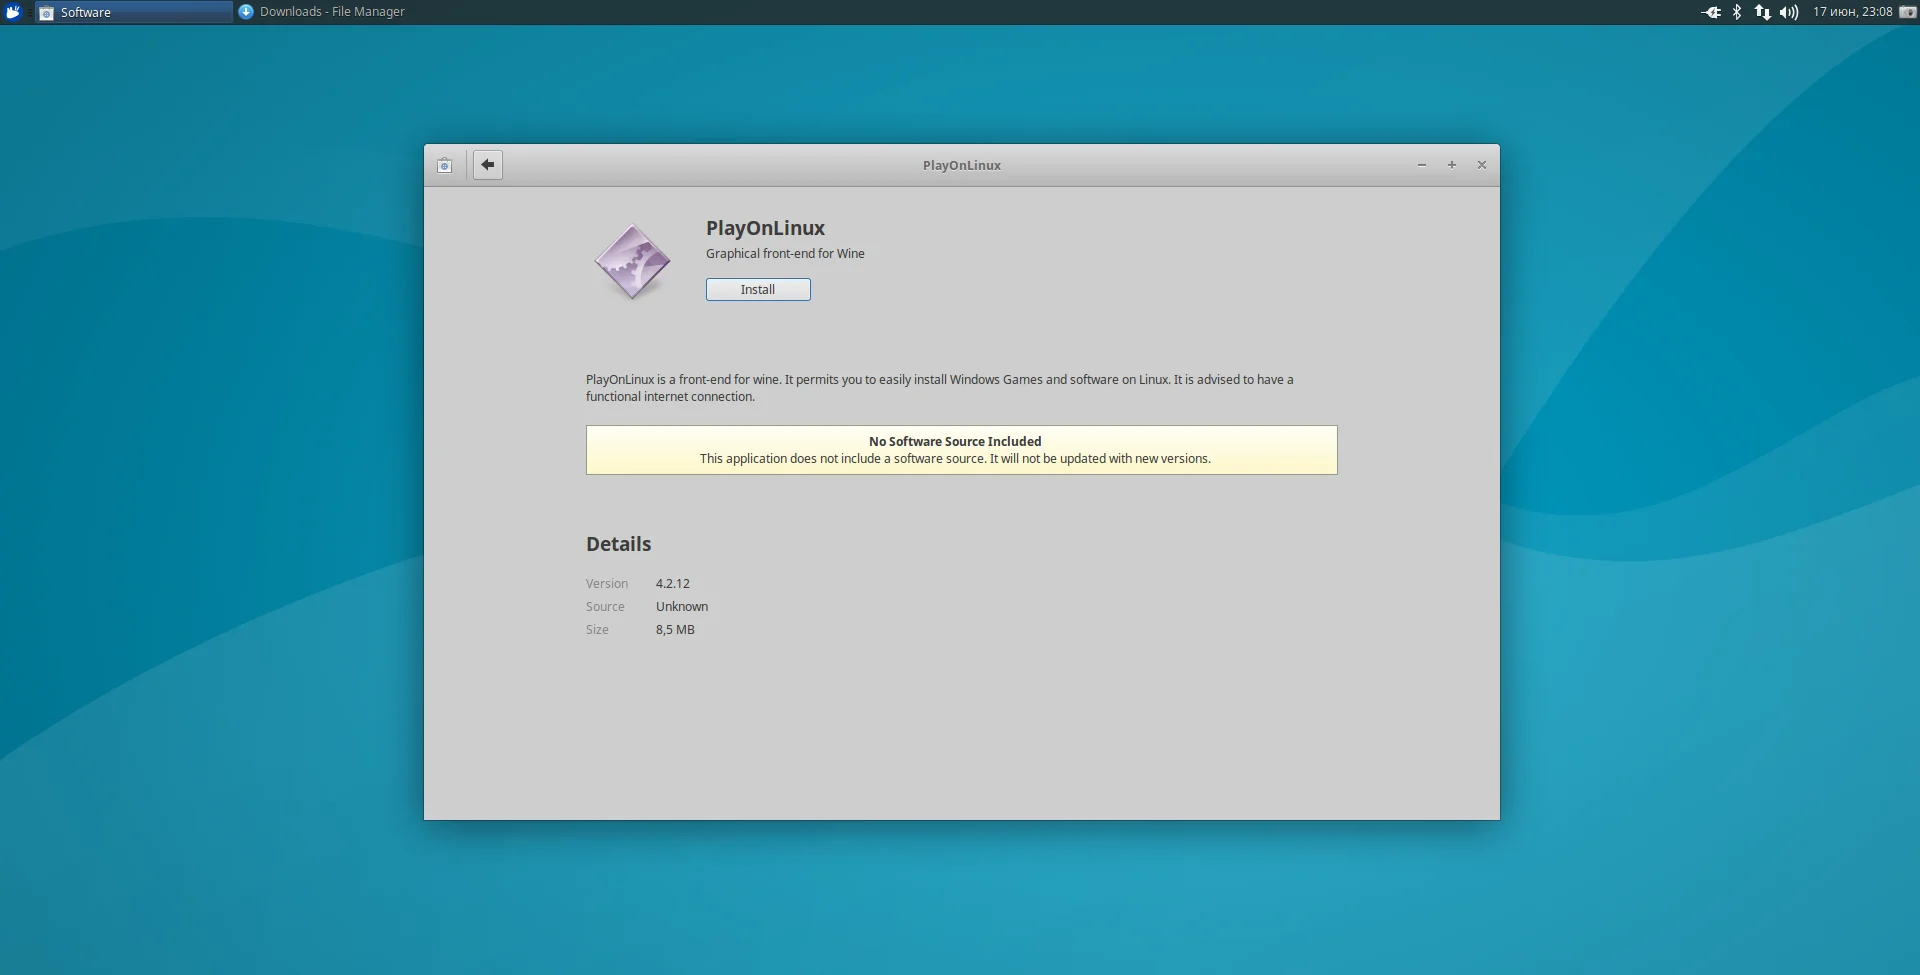Viewport: 1920px width, 975px height.
Task: Open the power plug indicator
Action: point(1711,12)
